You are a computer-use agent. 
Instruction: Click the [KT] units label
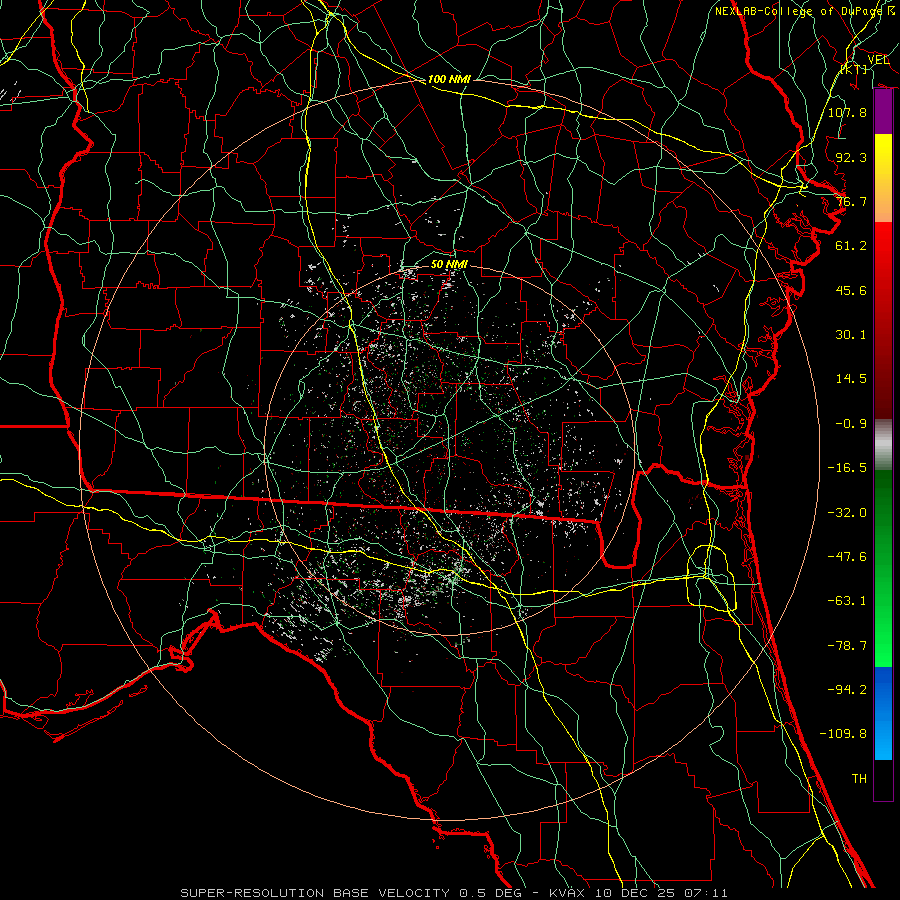tap(854, 69)
